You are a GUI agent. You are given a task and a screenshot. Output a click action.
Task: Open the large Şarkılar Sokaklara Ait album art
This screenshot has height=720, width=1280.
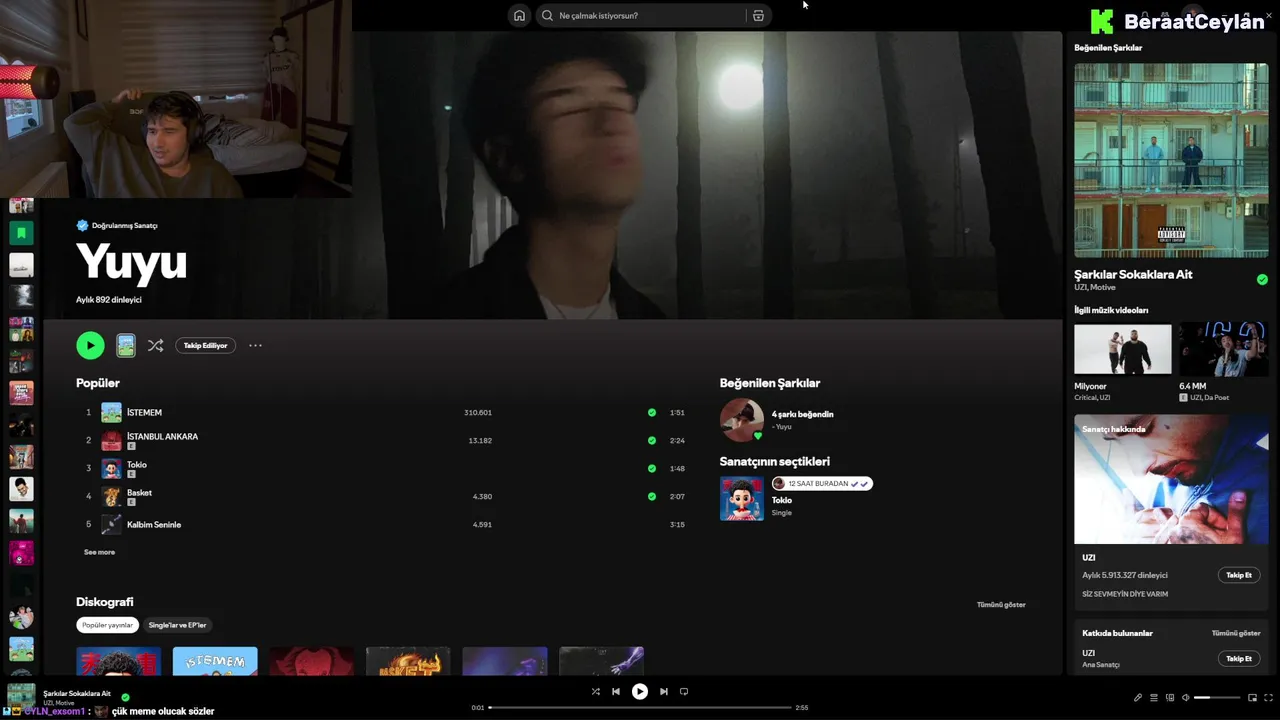click(x=1171, y=161)
